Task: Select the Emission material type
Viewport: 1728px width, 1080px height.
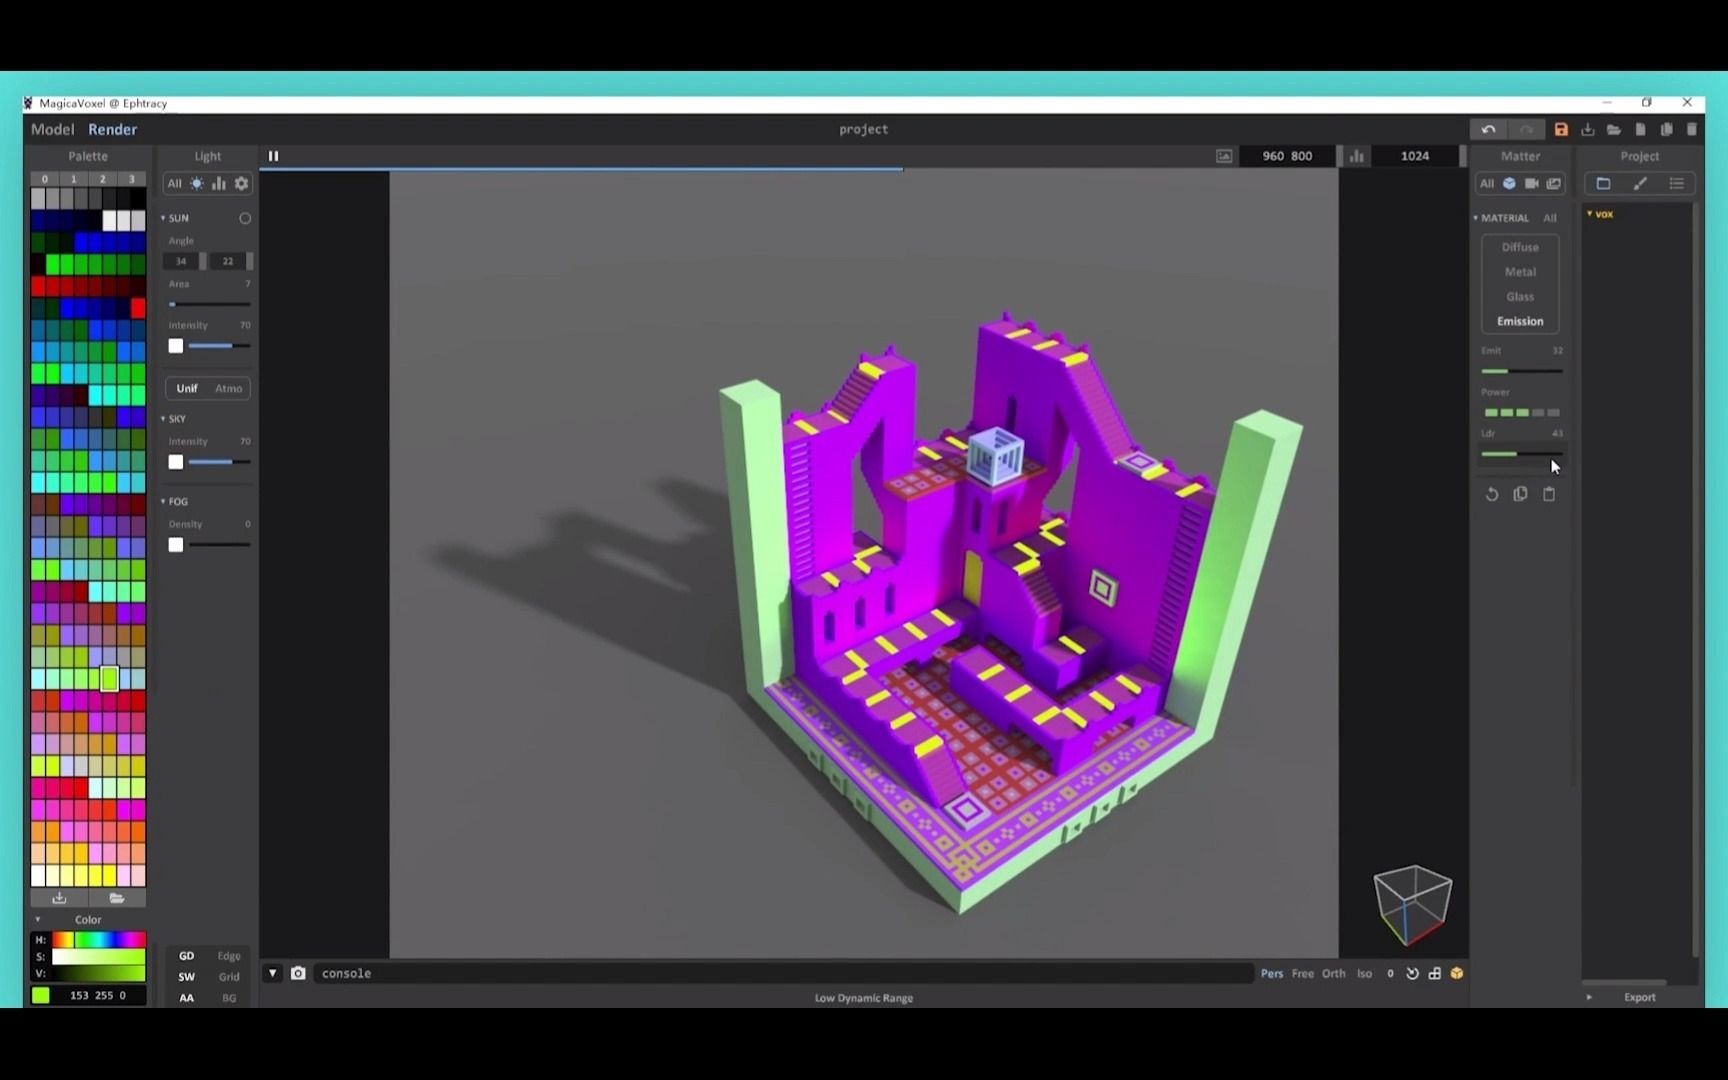Action: [1519, 321]
